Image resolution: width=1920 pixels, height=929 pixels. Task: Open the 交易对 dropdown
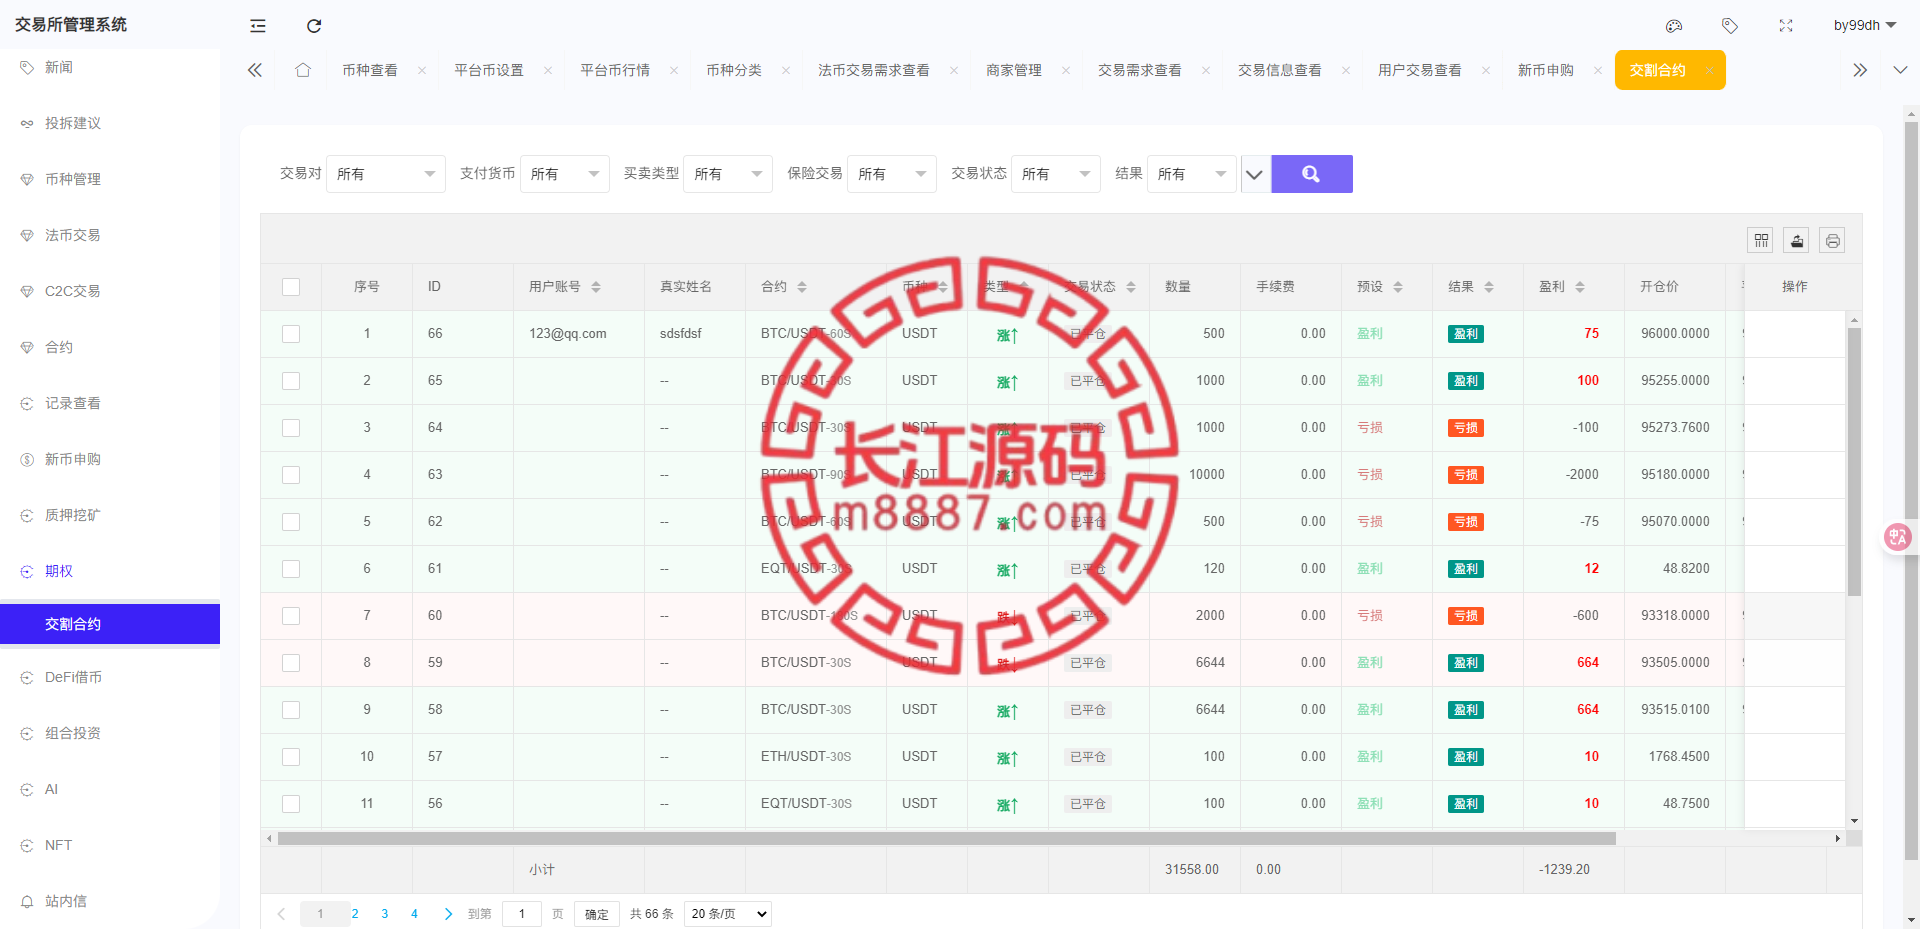pos(386,174)
